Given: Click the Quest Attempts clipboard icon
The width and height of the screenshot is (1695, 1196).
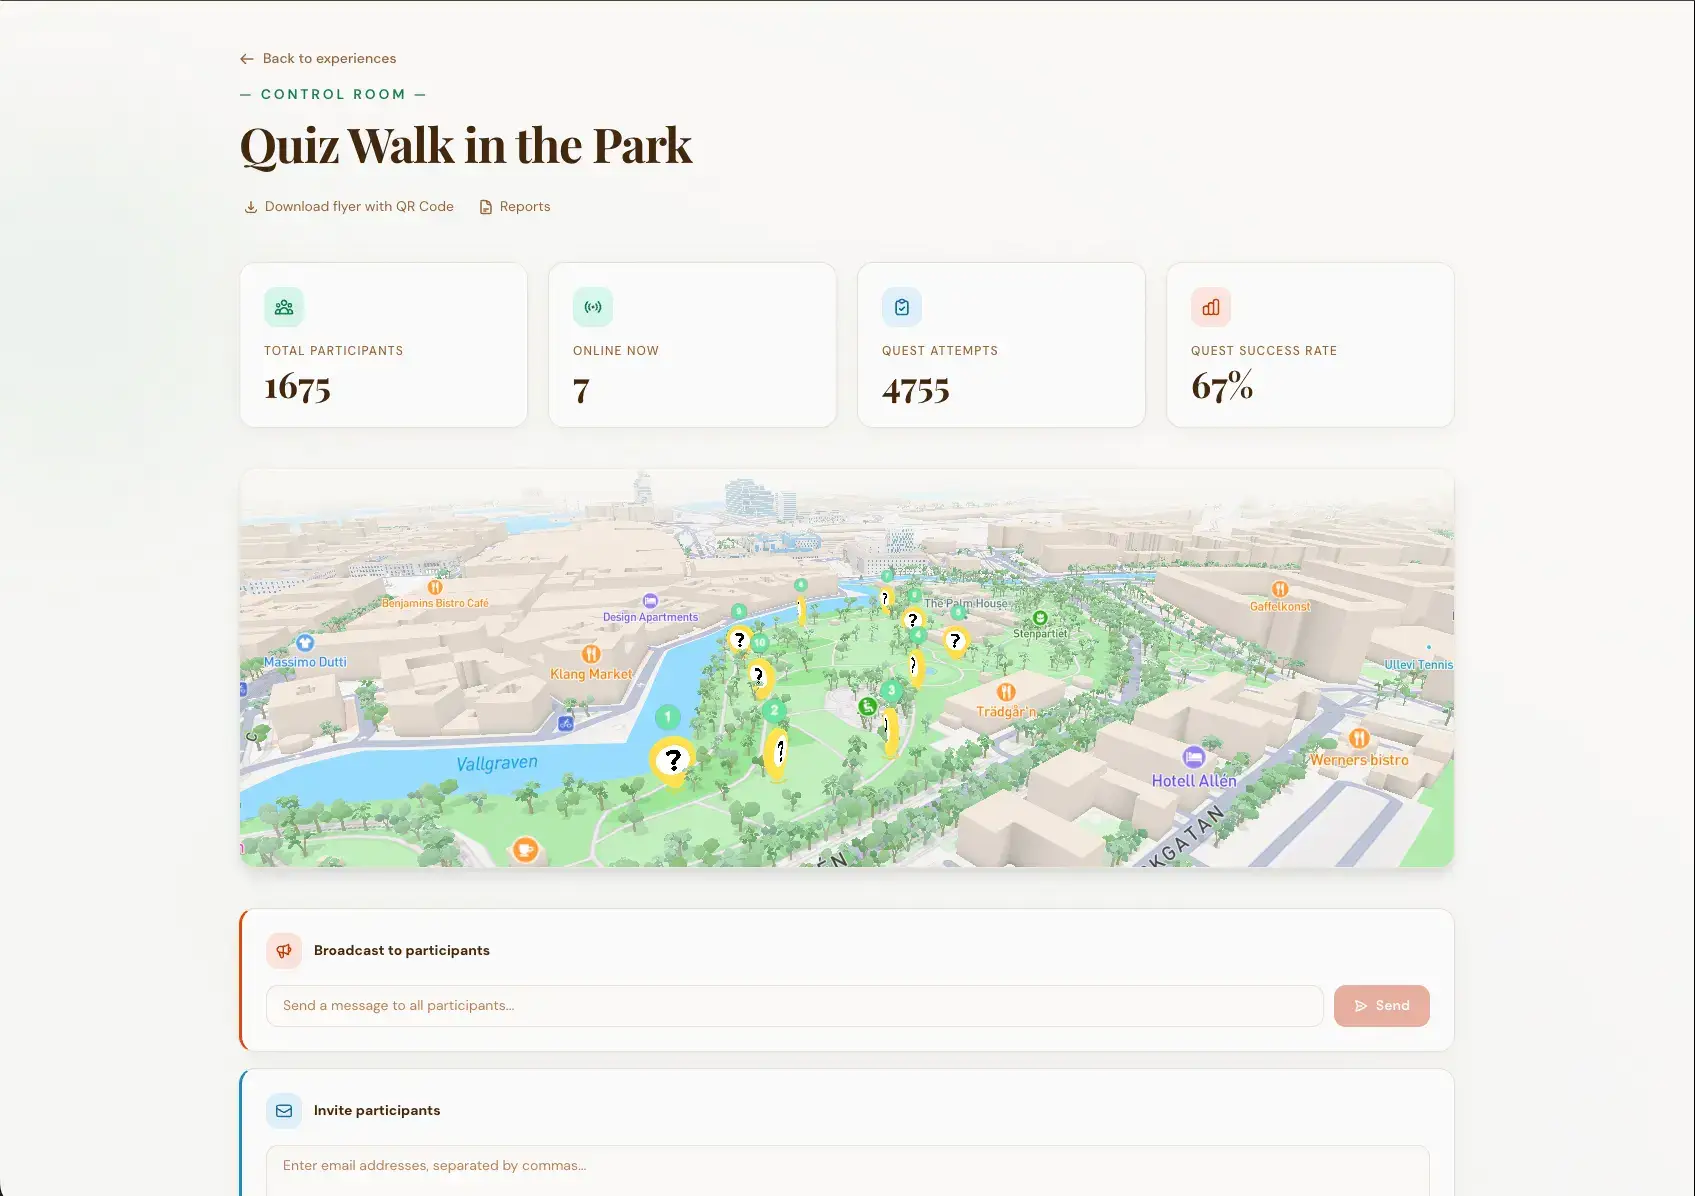Looking at the screenshot, I should pyautogui.click(x=902, y=308).
